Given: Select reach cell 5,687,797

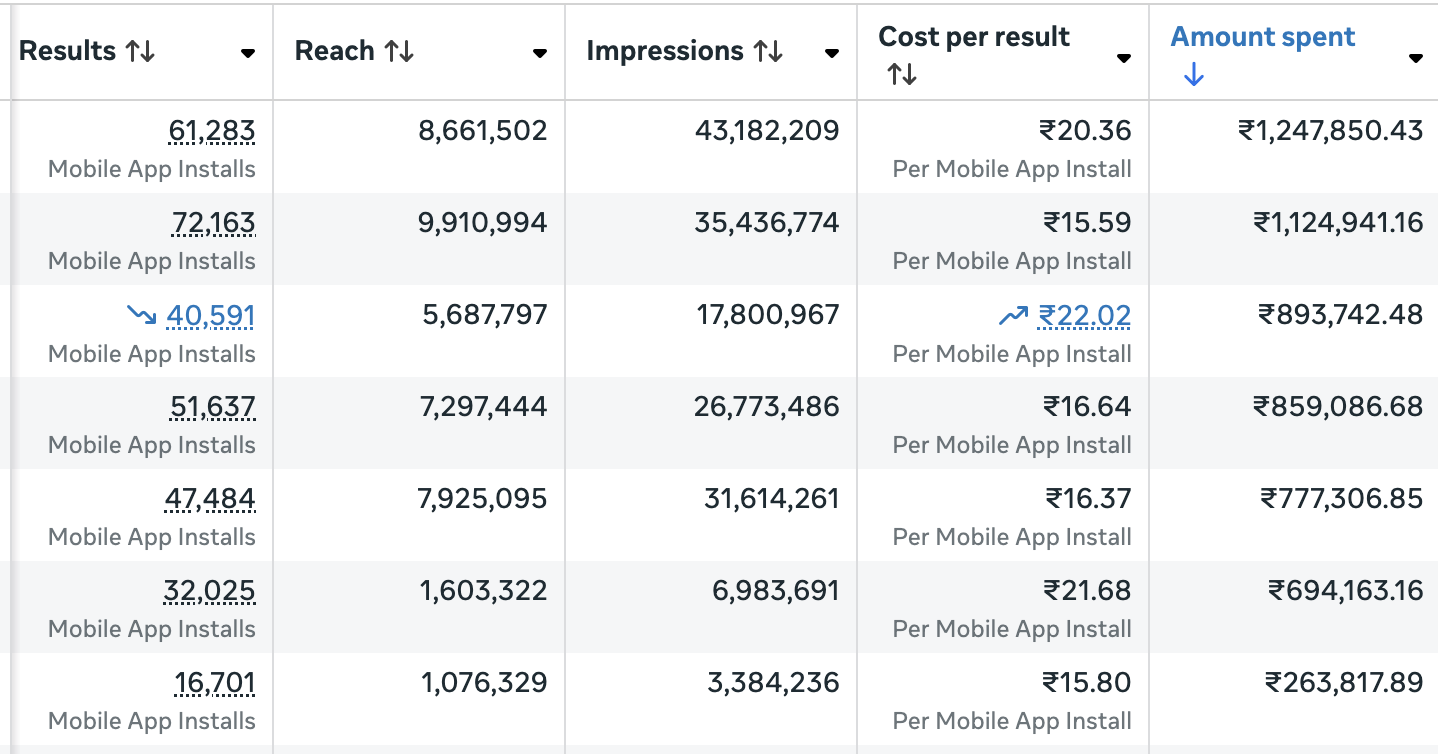Looking at the screenshot, I should click(484, 316).
